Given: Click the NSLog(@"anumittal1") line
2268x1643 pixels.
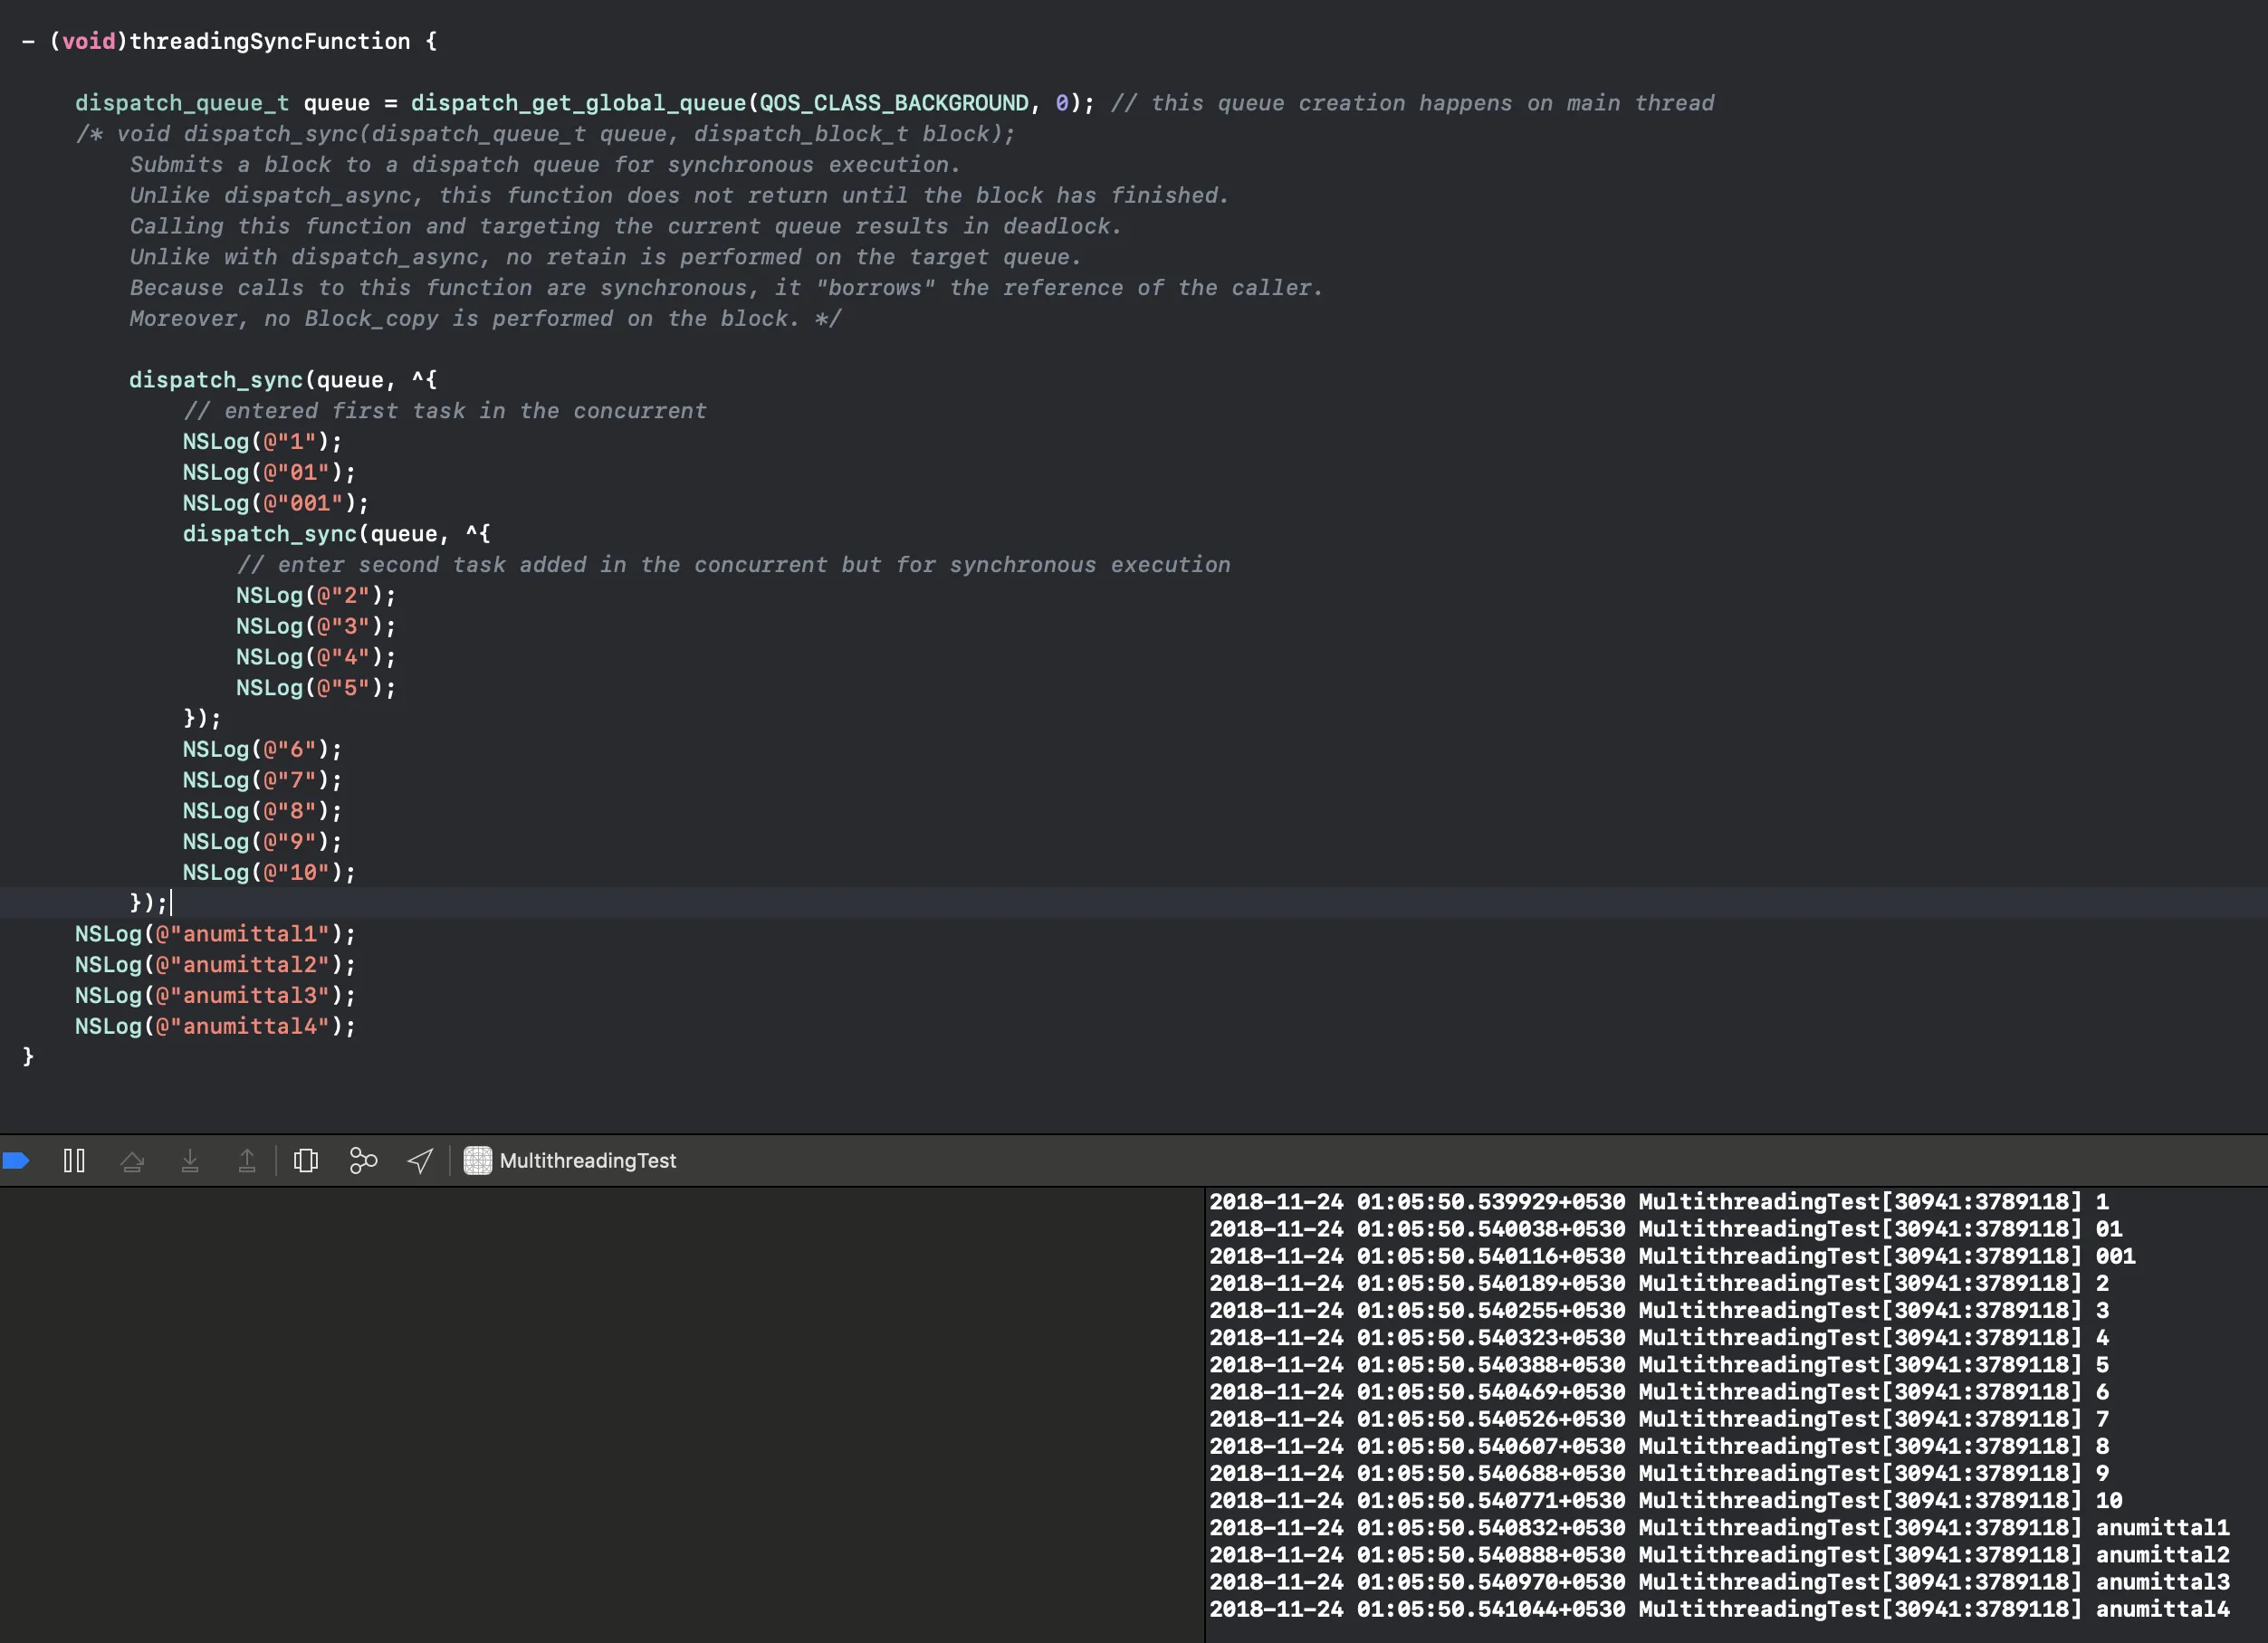Looking at the screenshot, I should [215, 934].
